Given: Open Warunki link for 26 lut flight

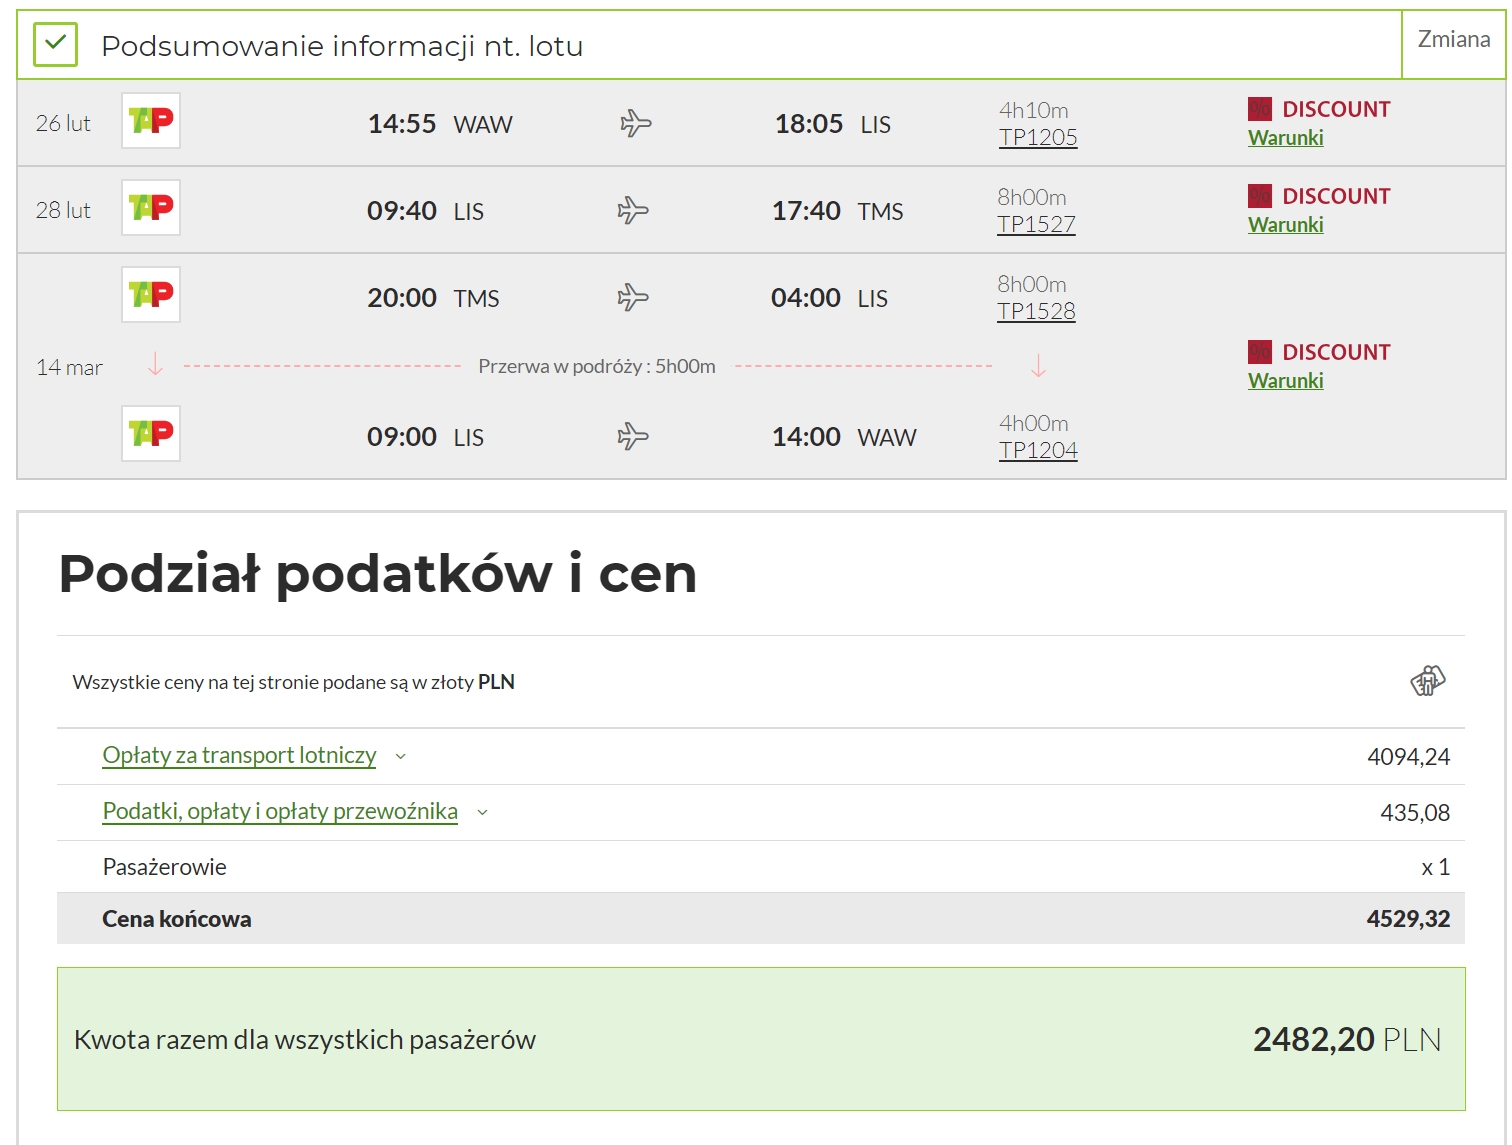Looking at the screenshot, I should 1286,138.
